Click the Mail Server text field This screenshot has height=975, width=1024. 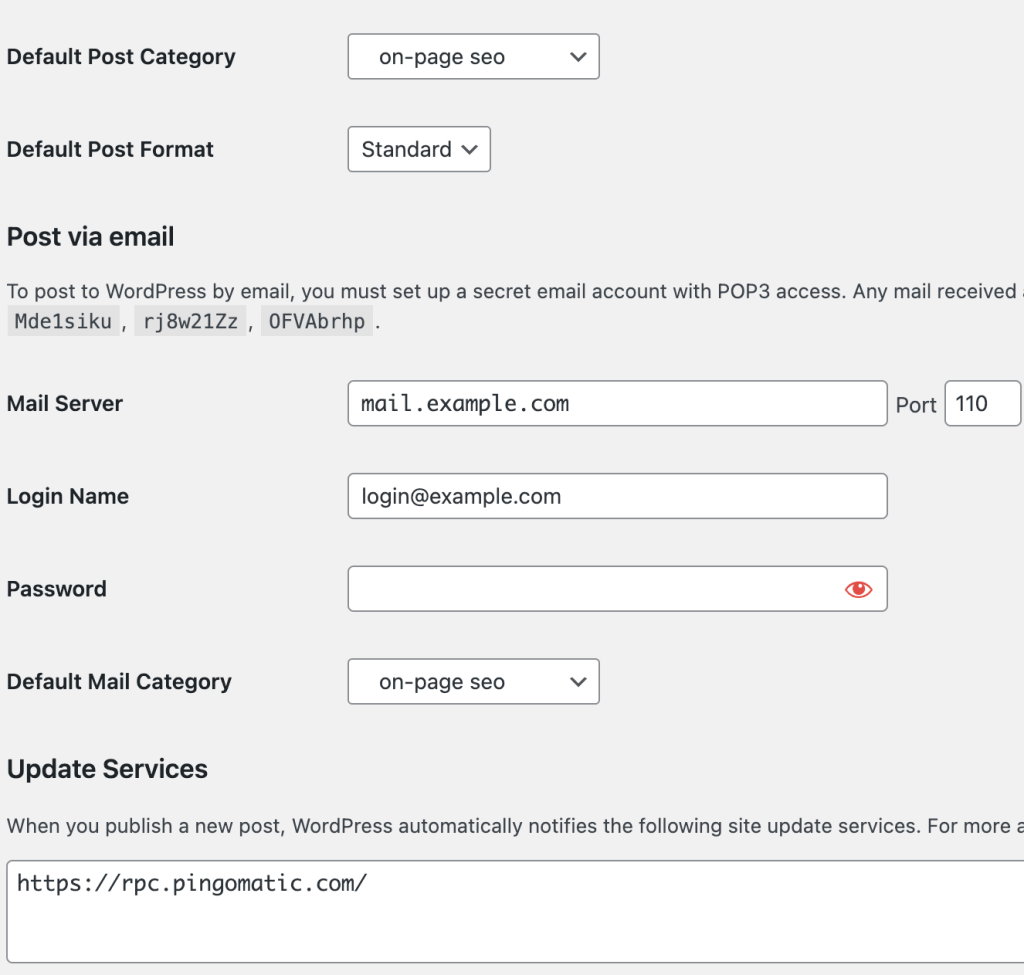tap(617, 404)
